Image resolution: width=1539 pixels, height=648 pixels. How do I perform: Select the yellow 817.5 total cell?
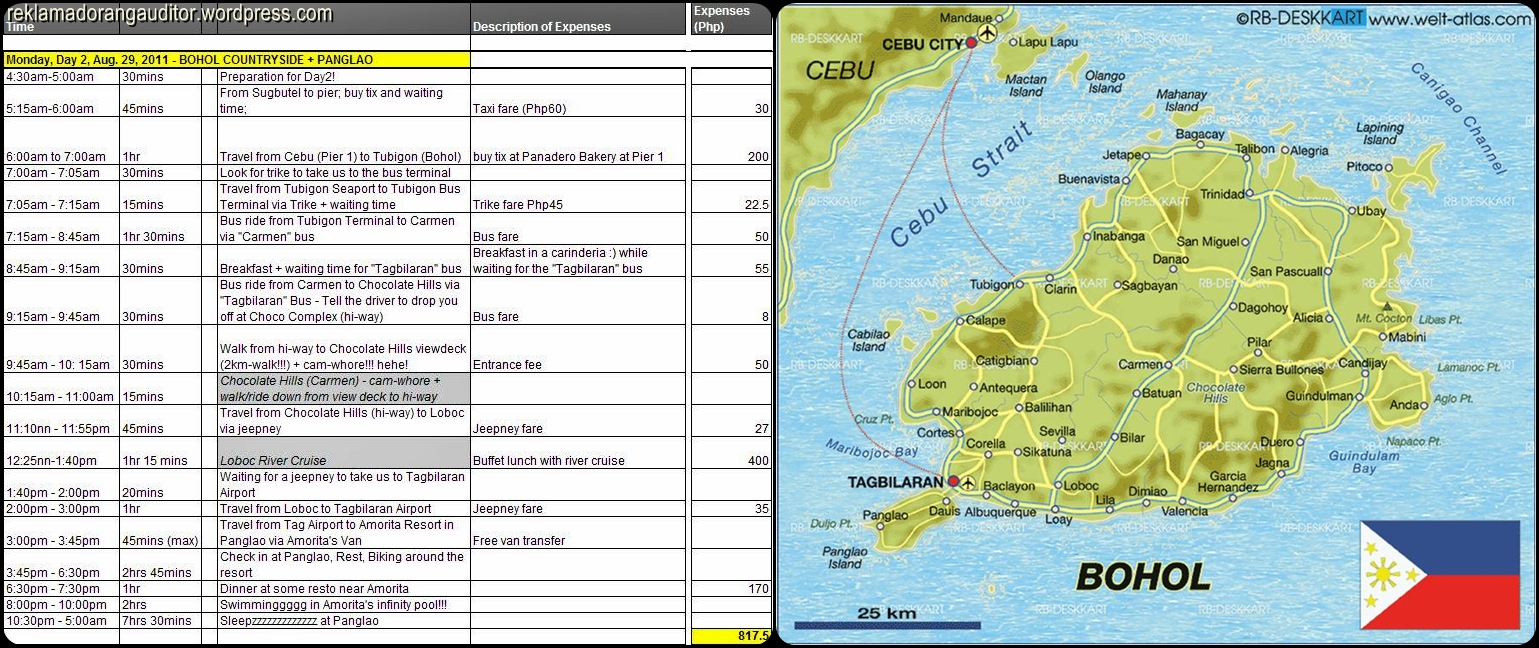730,636
